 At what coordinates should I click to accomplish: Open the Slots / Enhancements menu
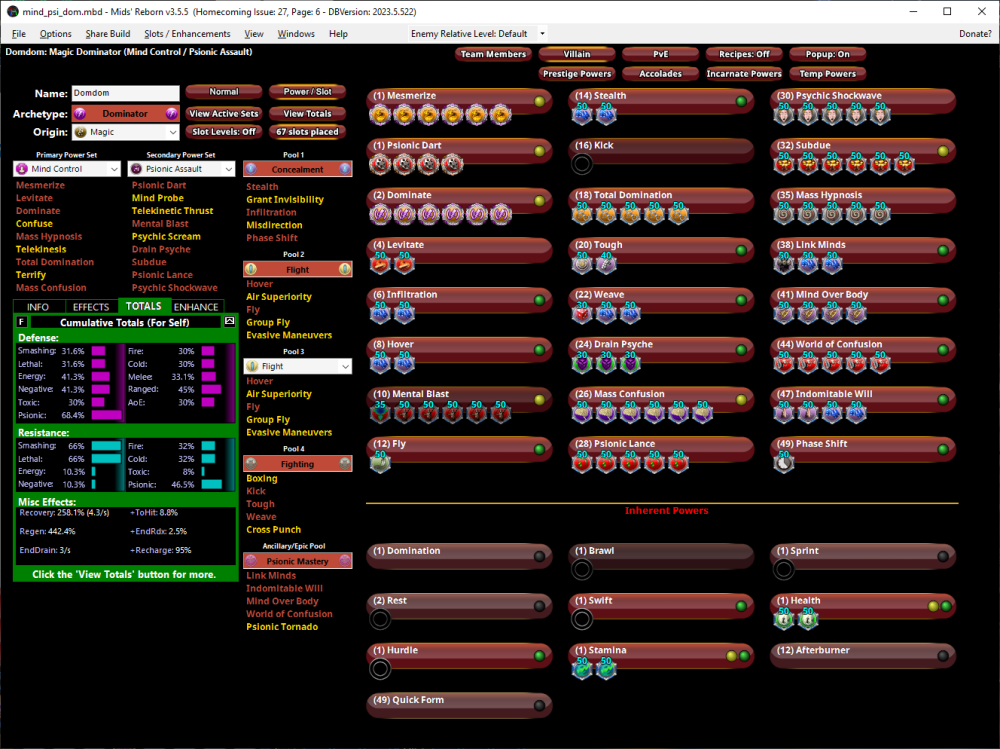(187, 34)
